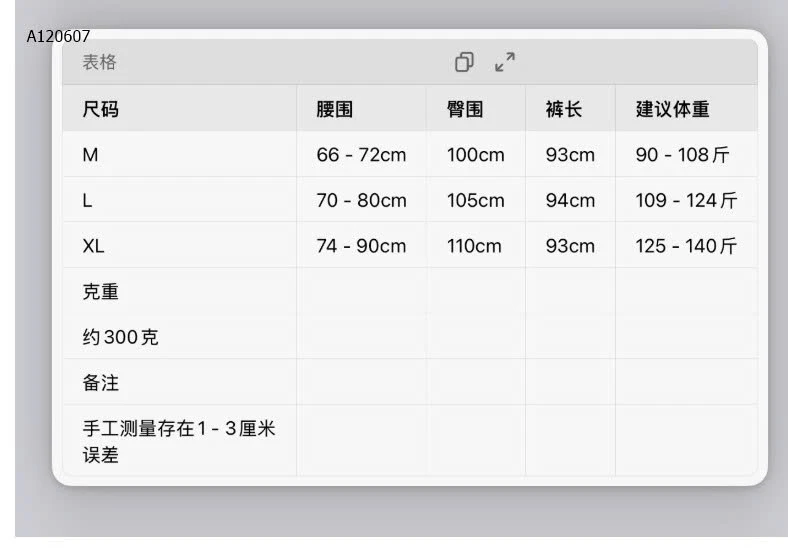The image size is (788, 548).
Task: Click the 约300克 cell
Action: point(120,337)
